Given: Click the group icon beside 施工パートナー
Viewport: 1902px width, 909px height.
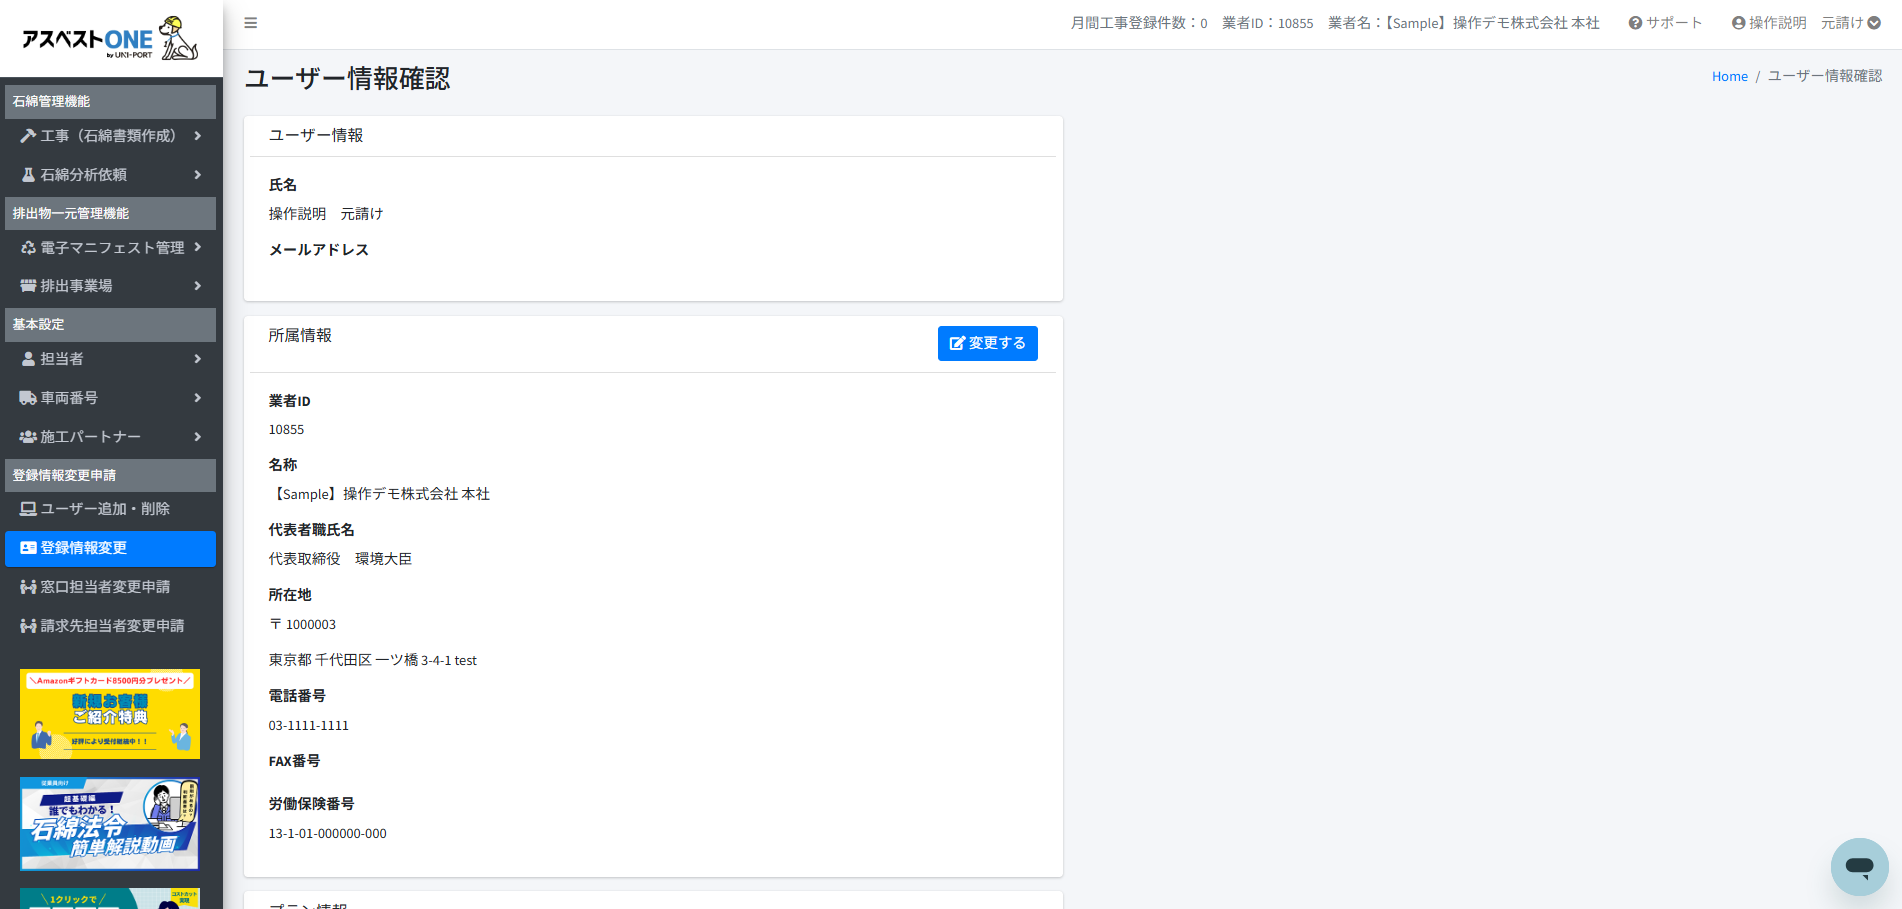Looking at the screenshot, I should [x=28, y=437].
